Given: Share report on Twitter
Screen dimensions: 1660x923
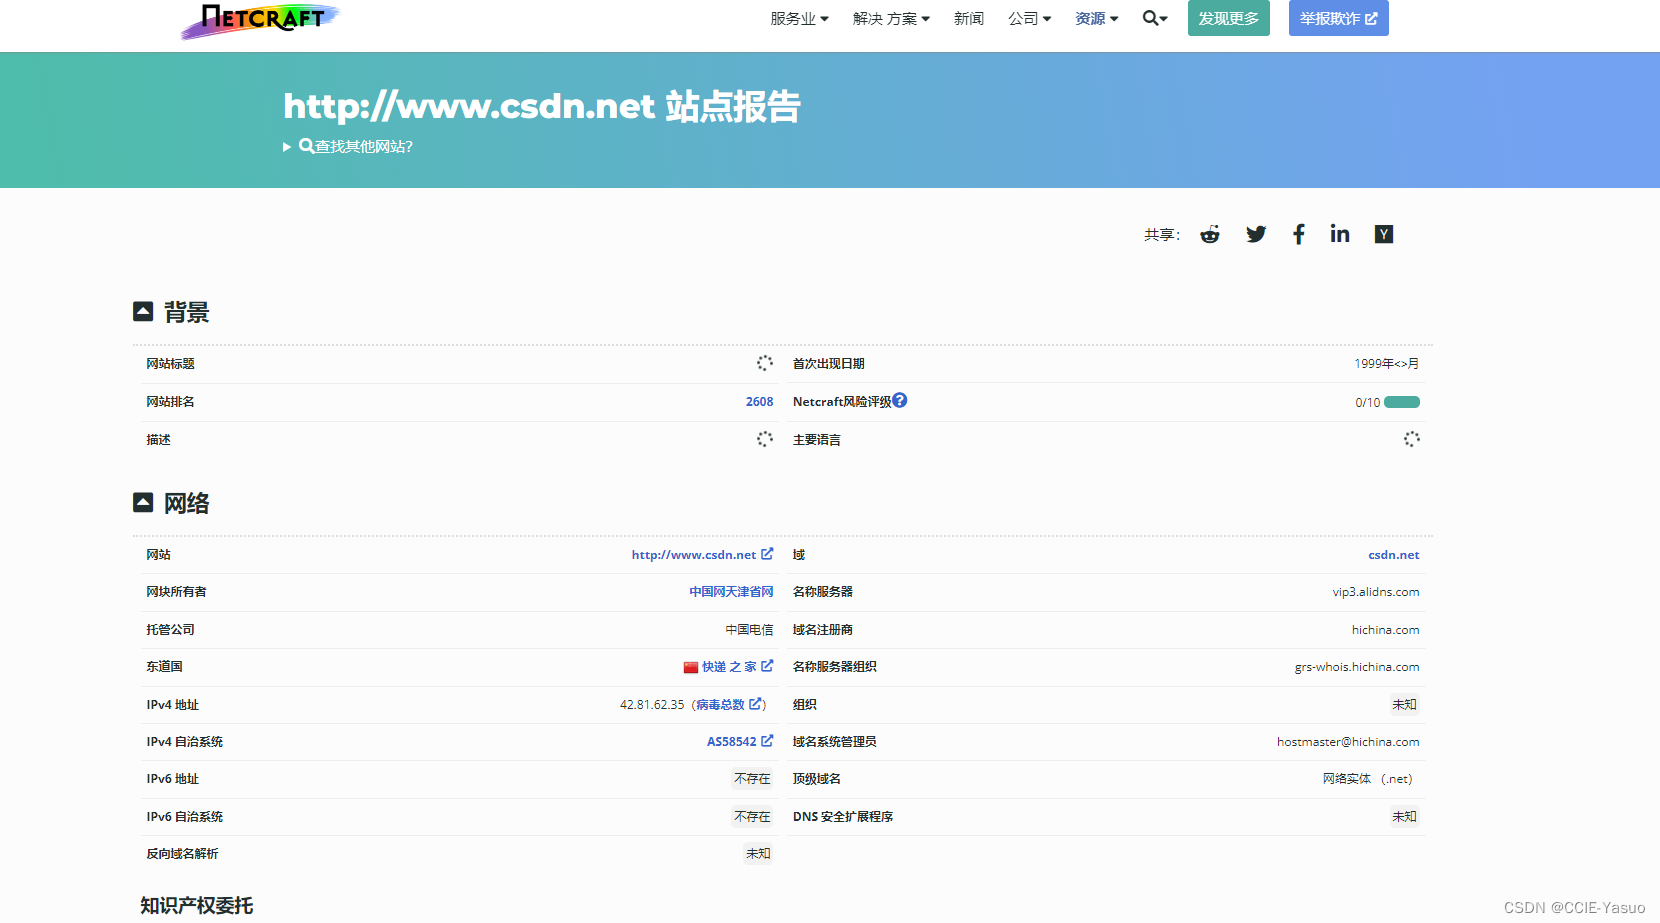Looking at the screenshot, I should pyautogui.click(x=1256, y=234).
